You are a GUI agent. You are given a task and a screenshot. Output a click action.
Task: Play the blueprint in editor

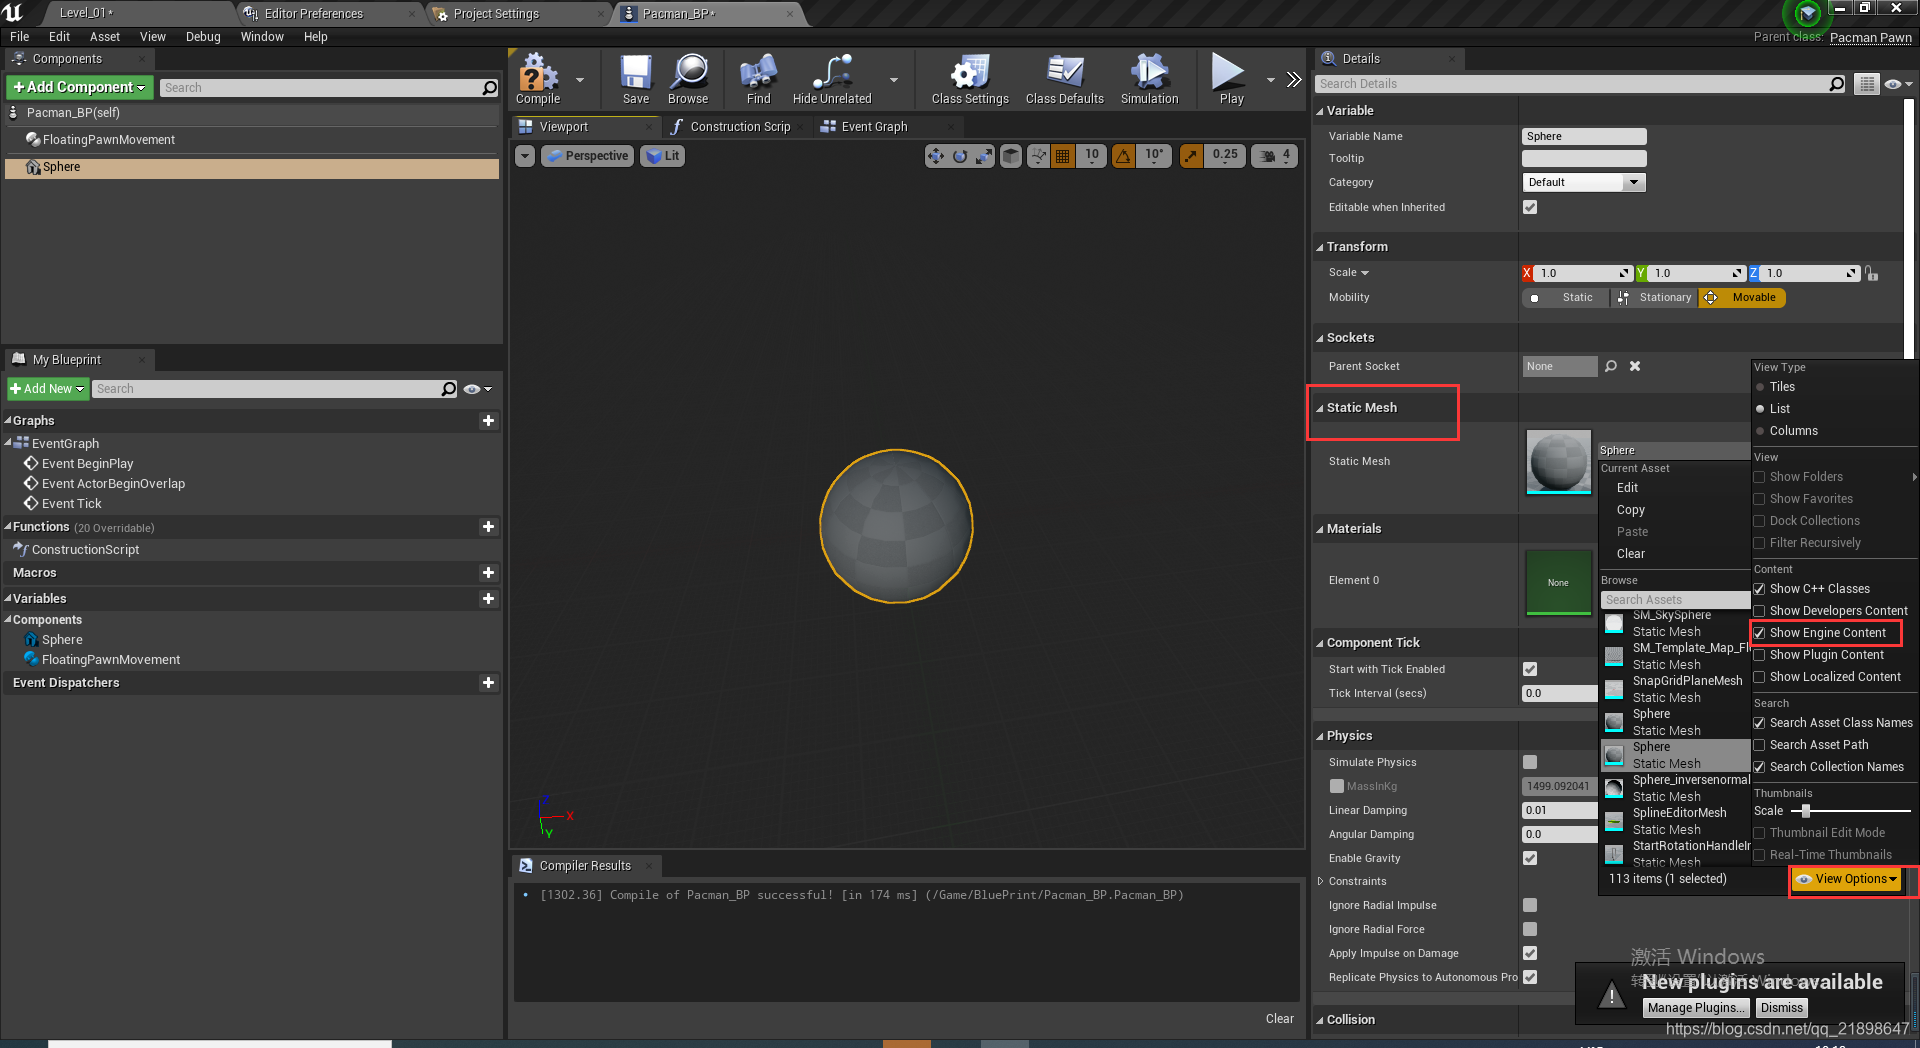pos(1230,79)
